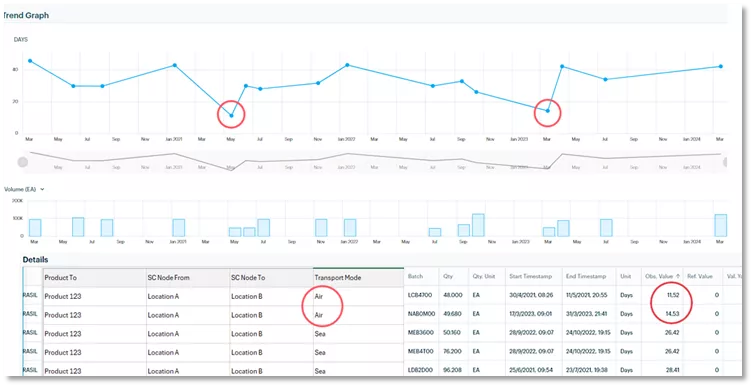Viewport: 753px width, 387px height.
Task: Click the March 2024 volume bar
Action: [x=721, y=225]
